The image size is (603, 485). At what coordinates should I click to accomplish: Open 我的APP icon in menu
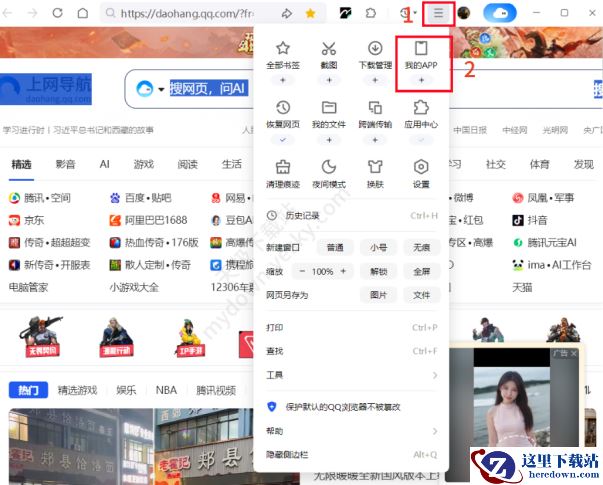click(421, 49)
